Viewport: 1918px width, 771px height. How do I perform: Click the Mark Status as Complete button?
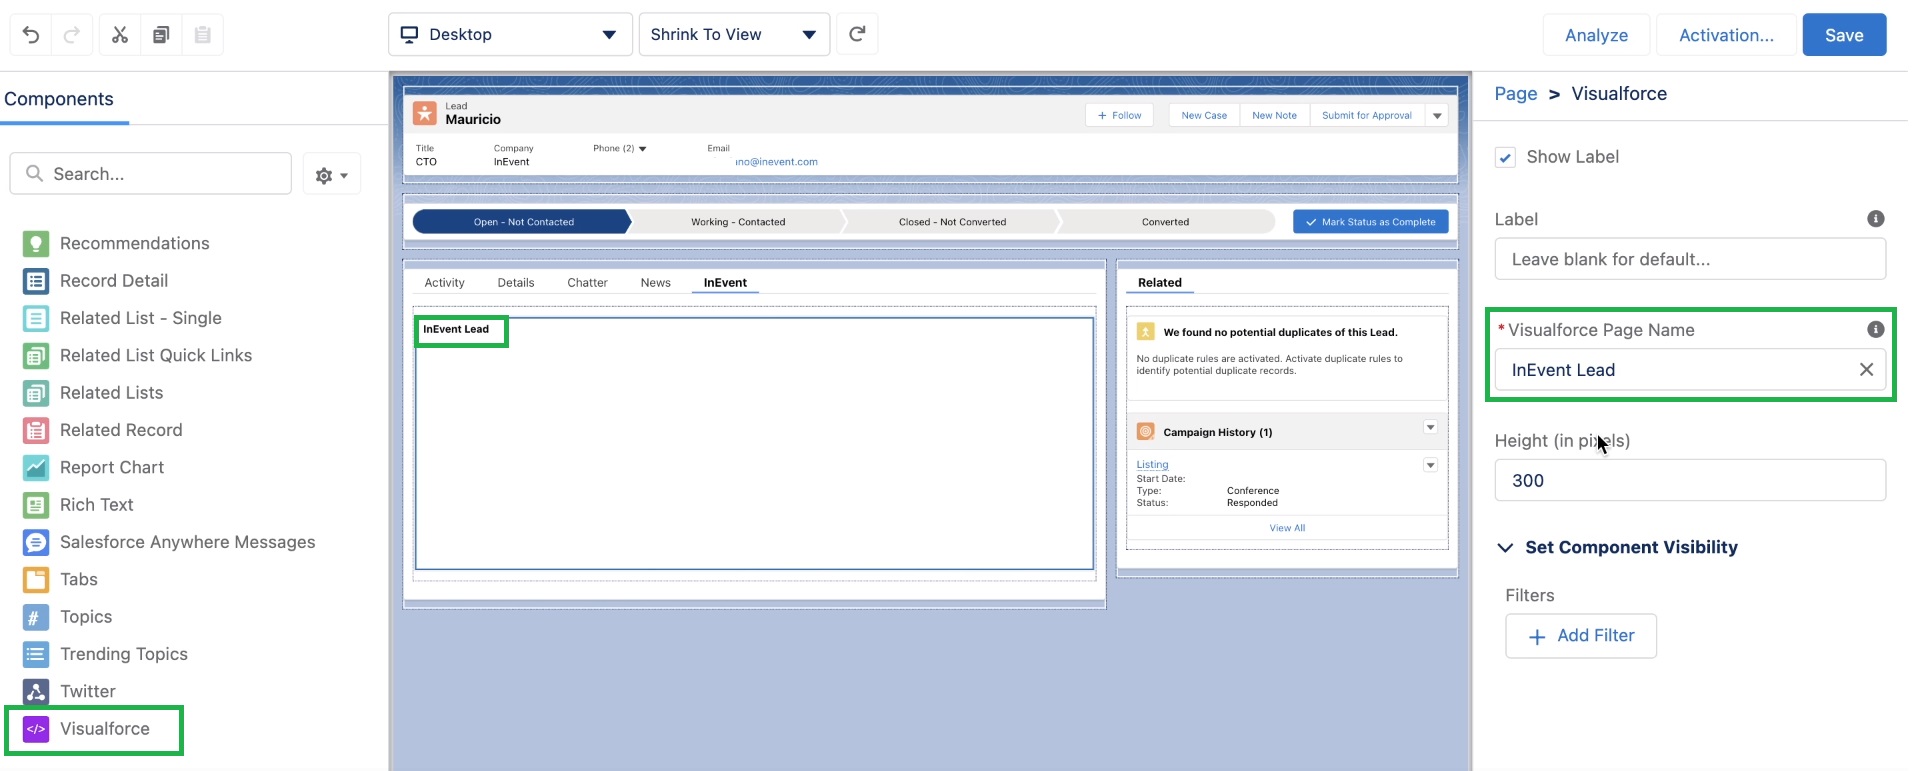[1371, 222]
